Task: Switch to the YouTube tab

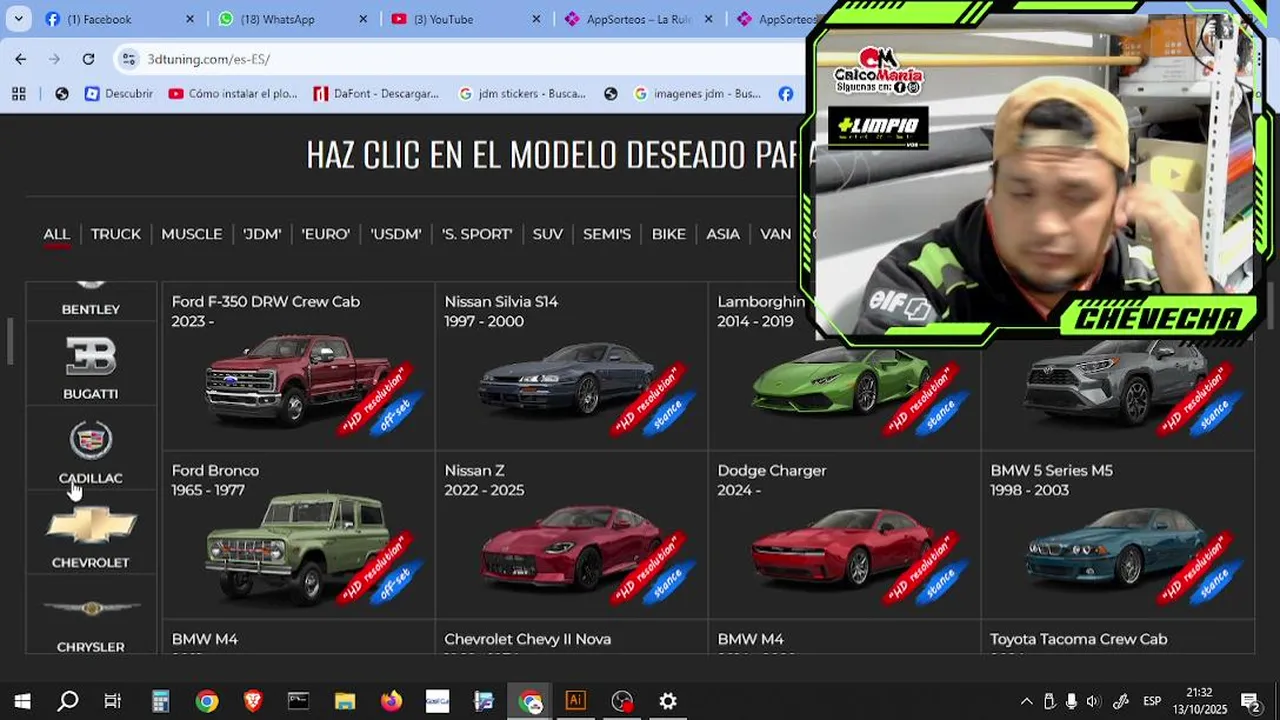Action: tap(465, 19)
